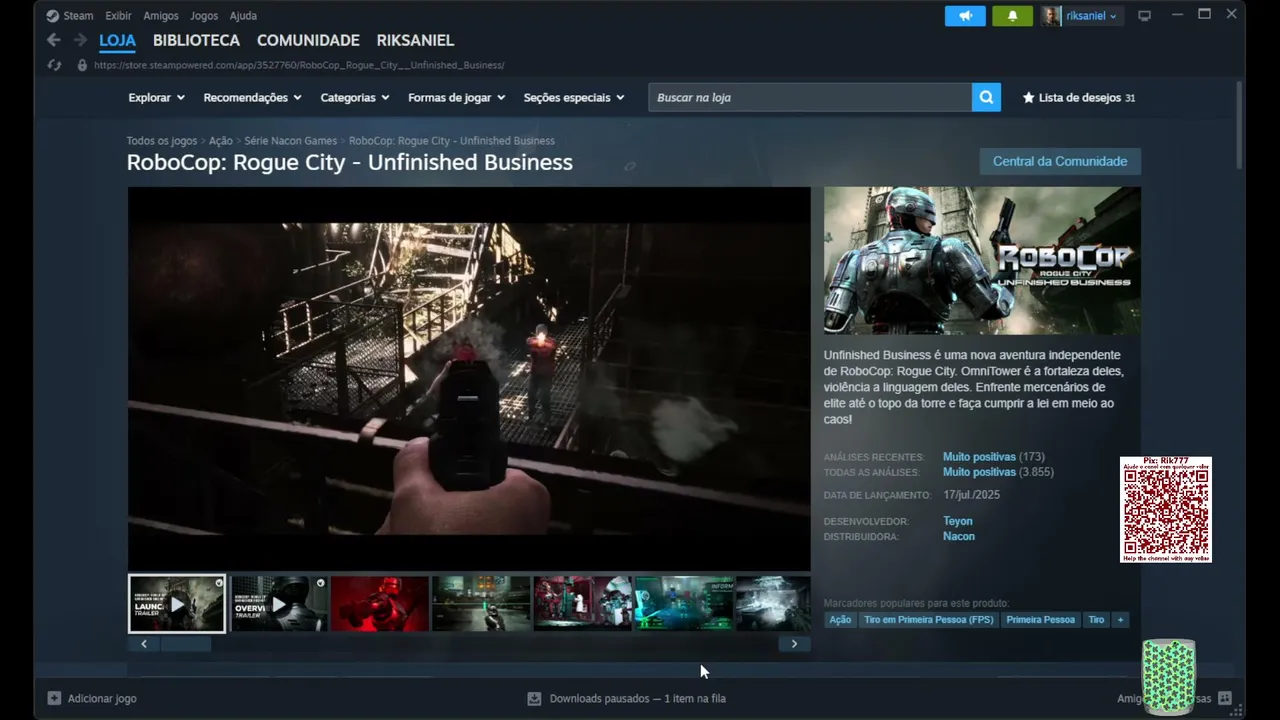Go back with the left arrow

54,40
